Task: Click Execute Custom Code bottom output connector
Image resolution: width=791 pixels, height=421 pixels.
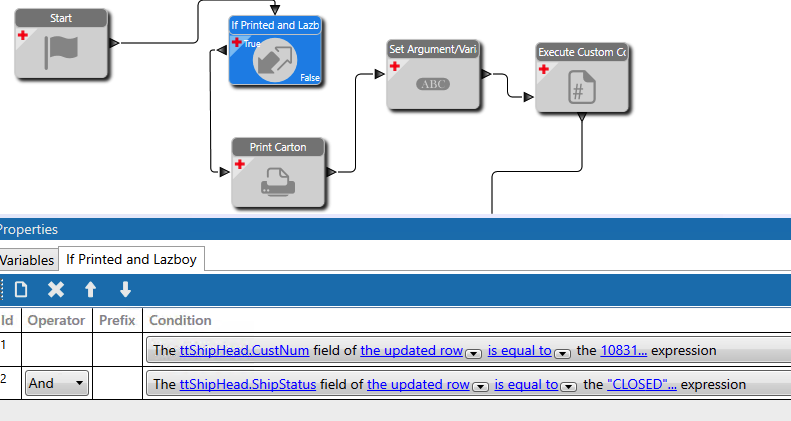Action: [582, 117]
